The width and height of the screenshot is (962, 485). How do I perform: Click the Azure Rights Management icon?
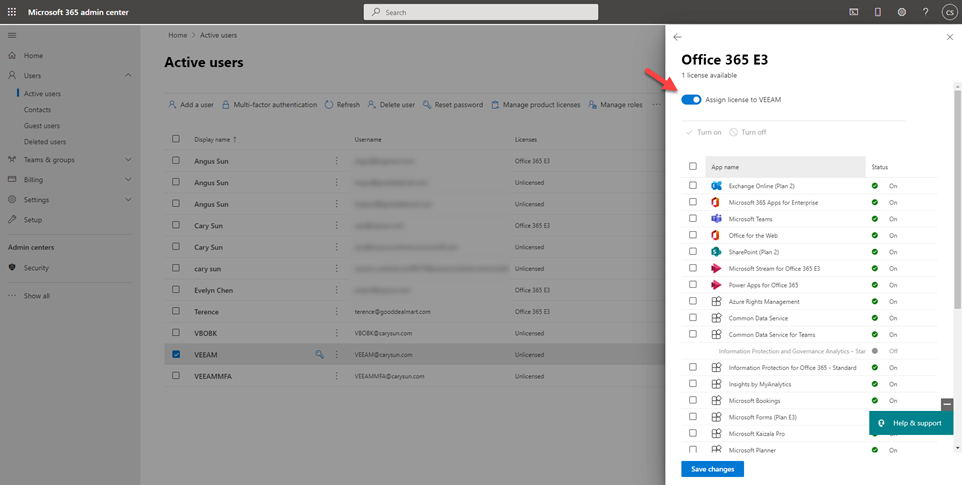(x=715, y=302)
